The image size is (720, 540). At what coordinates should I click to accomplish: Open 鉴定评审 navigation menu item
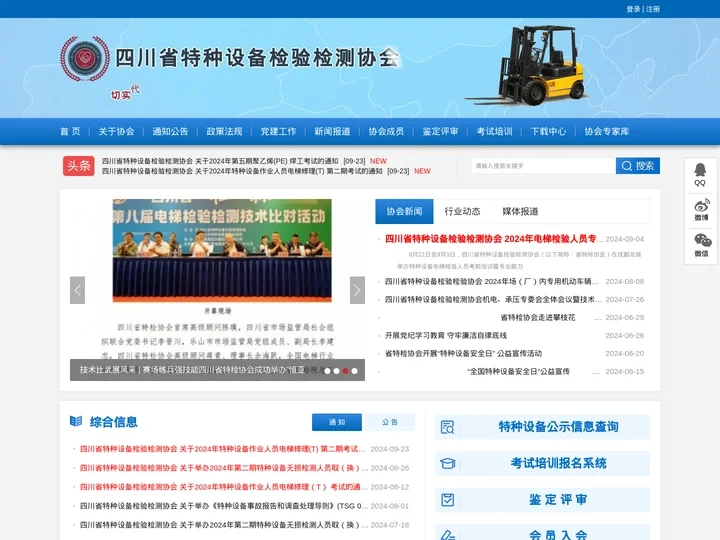tap(440, 131)
